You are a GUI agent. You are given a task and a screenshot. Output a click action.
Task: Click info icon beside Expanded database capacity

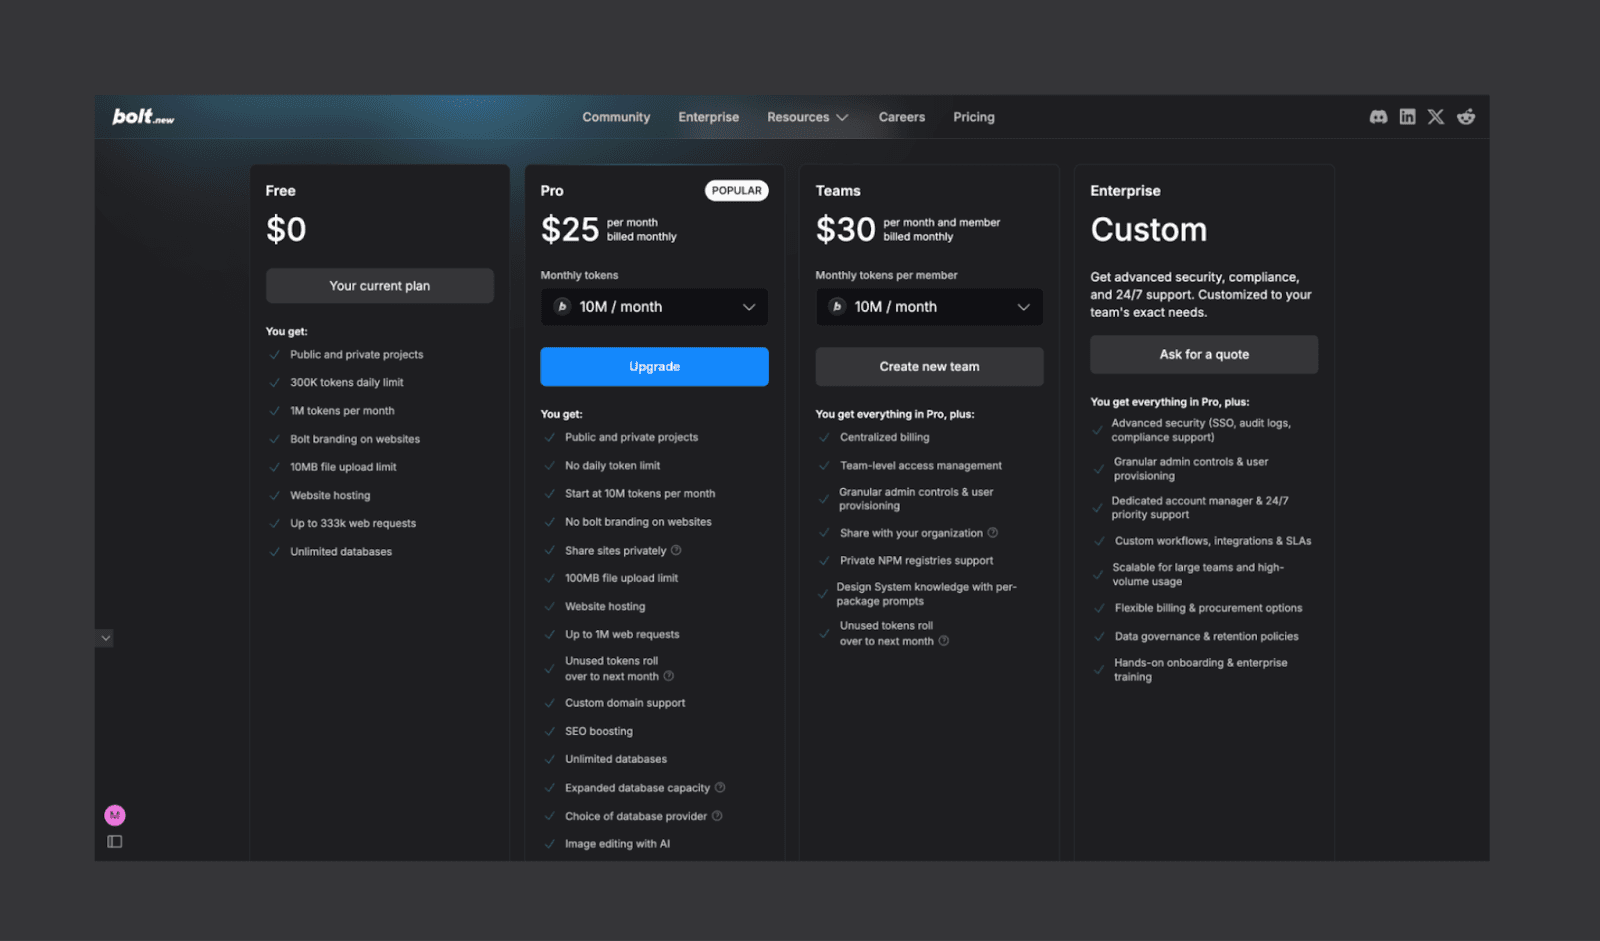pos(720,787)
